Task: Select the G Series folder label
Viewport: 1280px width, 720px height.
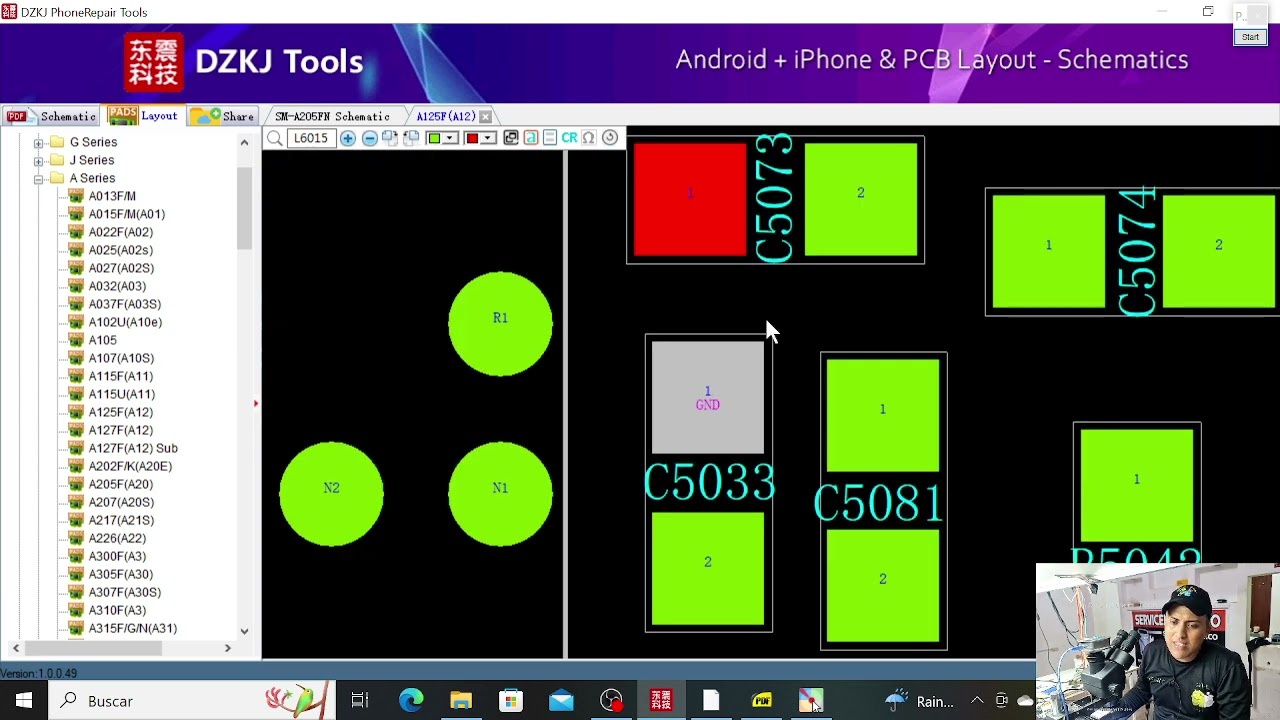Action: [93, 142]
